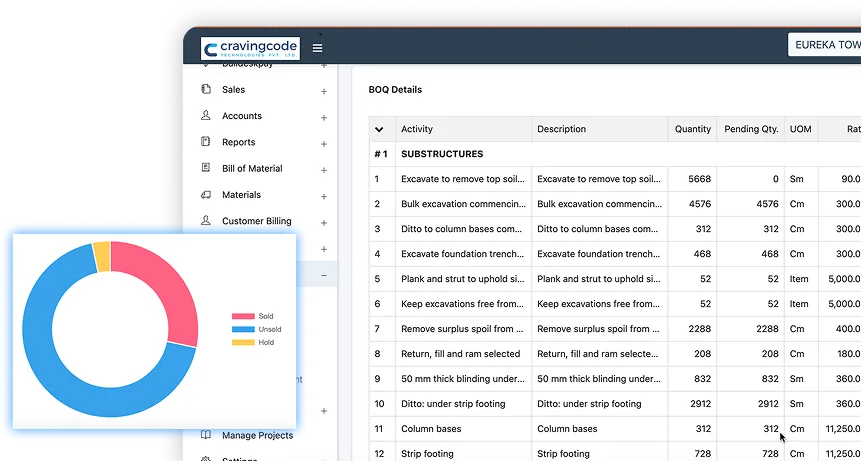Collapse the BOQ table chevron header
Image resolution: width=861 pixels, height=461 pixels.
[x=380, y=129]
